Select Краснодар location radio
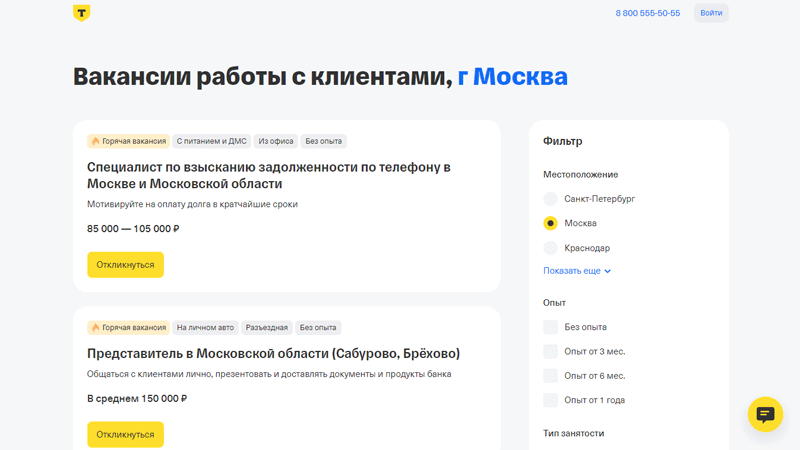800x450 pixels. (550, 248)
